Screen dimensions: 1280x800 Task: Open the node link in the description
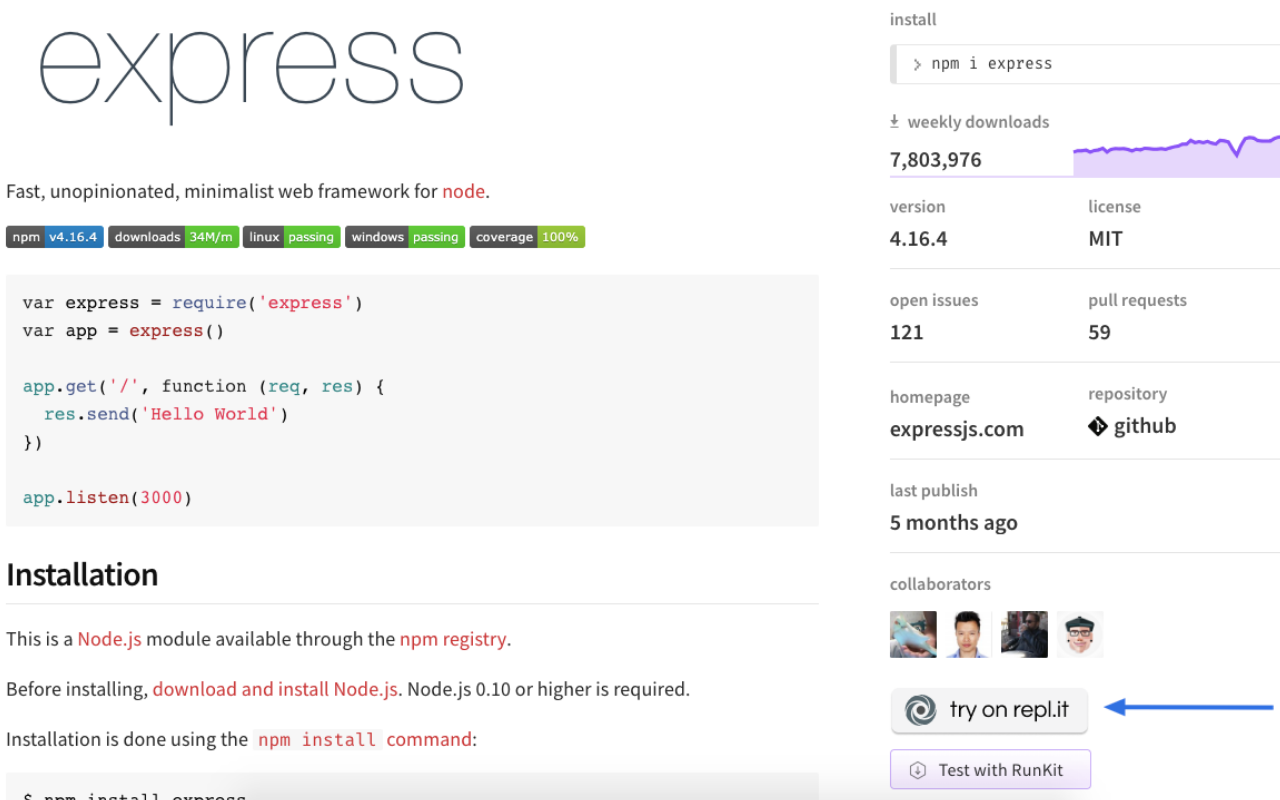[x=463, y=191]
